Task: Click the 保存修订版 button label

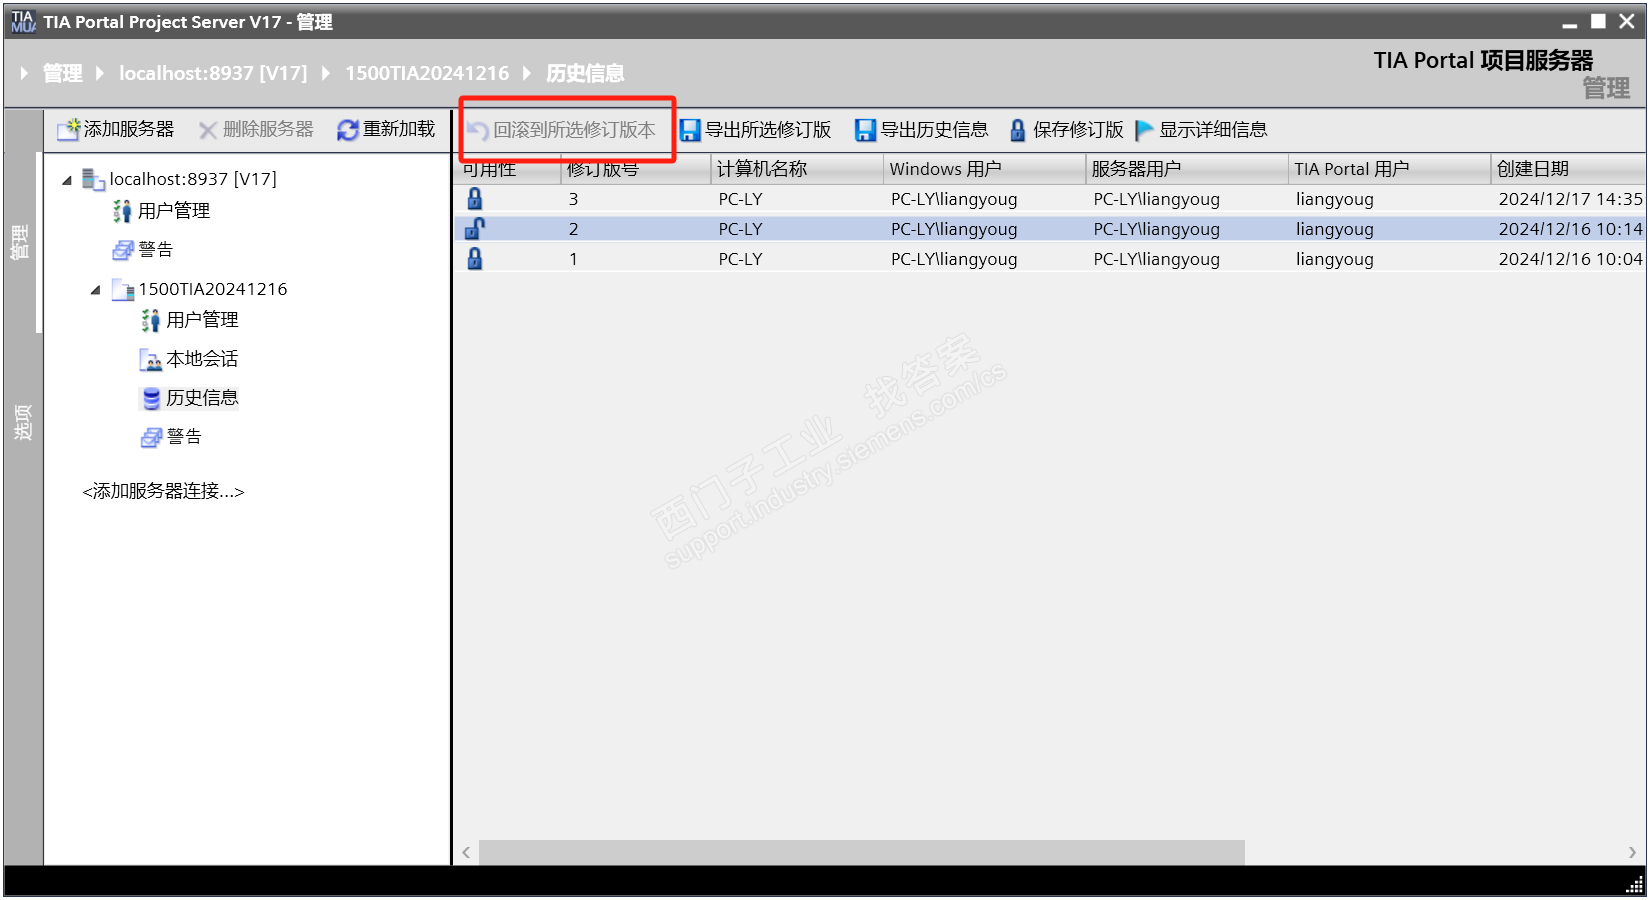Action: point(1078,130)
